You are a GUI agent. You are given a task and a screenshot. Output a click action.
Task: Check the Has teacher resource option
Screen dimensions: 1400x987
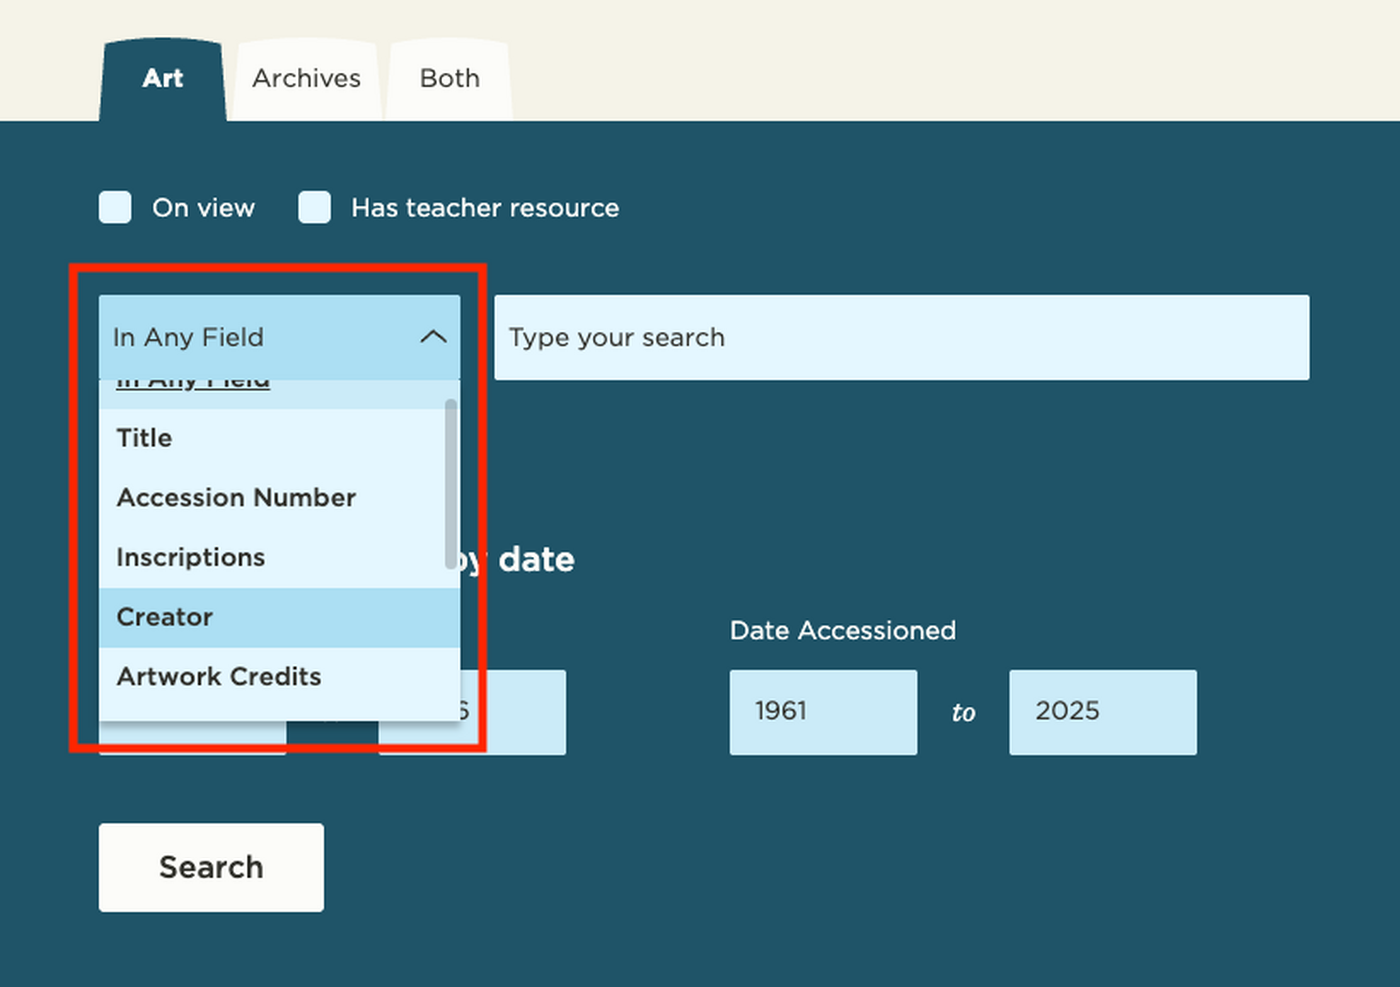point(315,207)
